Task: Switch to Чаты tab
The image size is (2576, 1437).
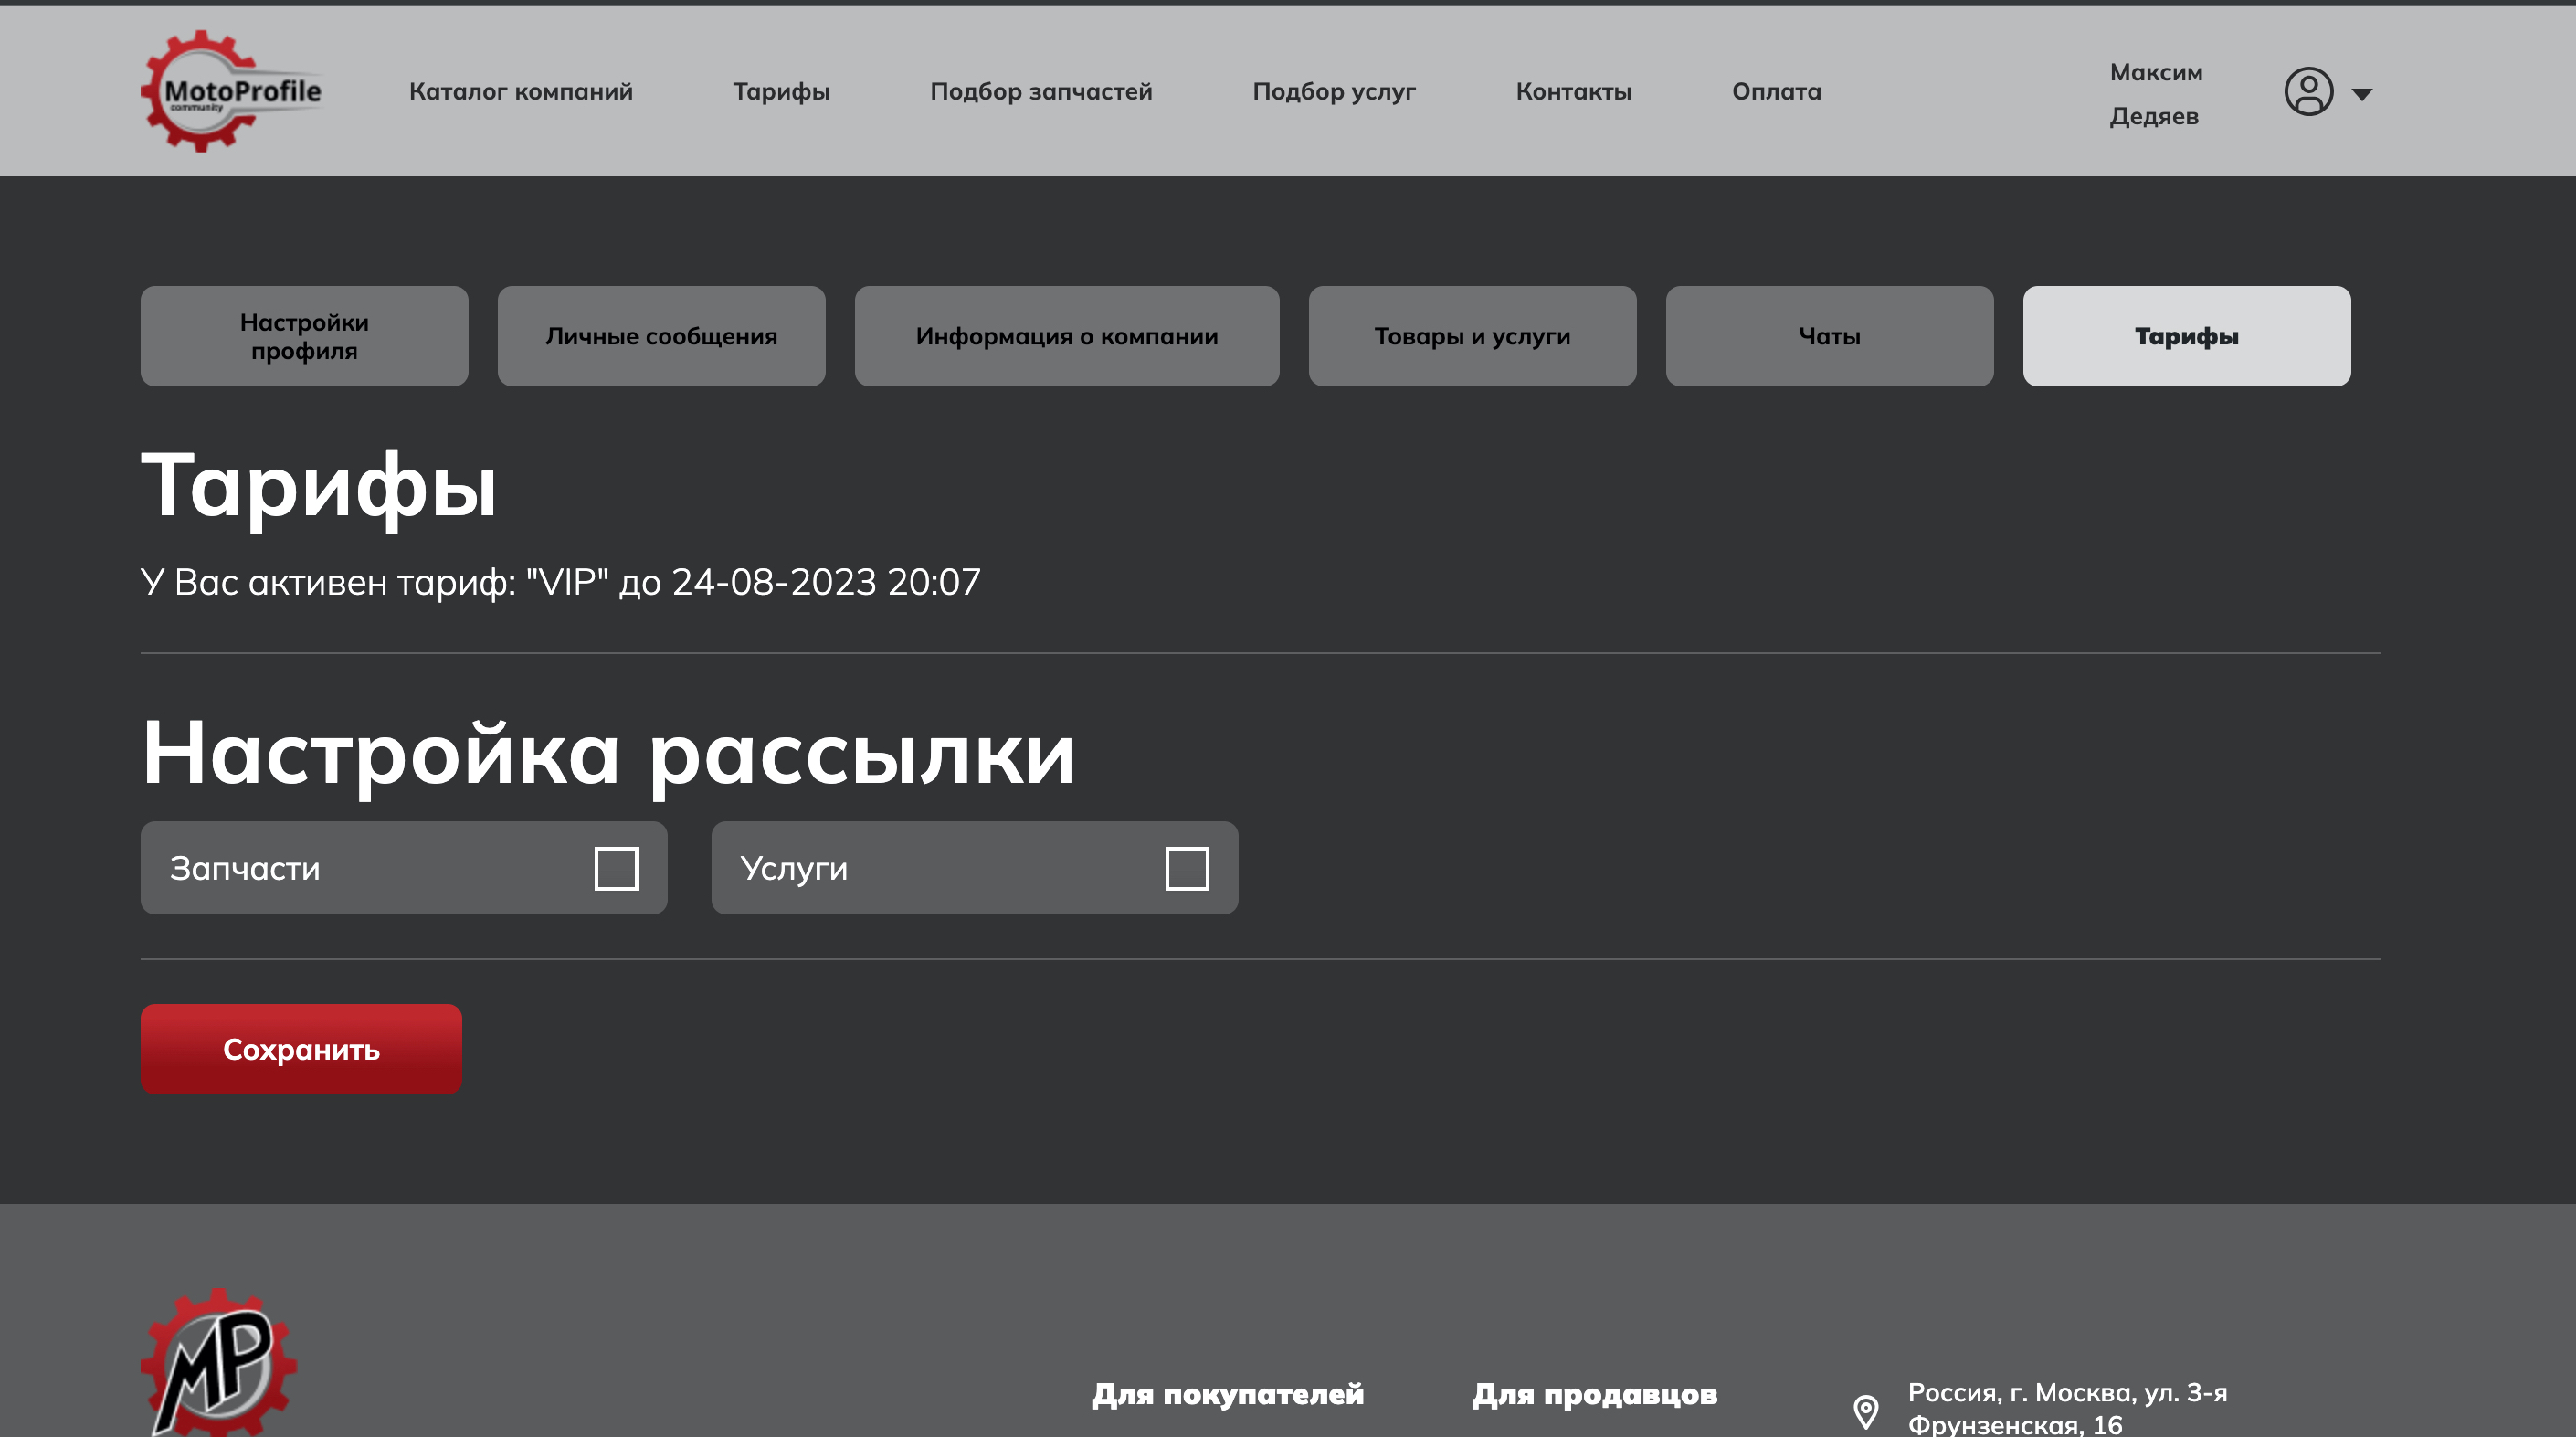Action: [1829, 336]
